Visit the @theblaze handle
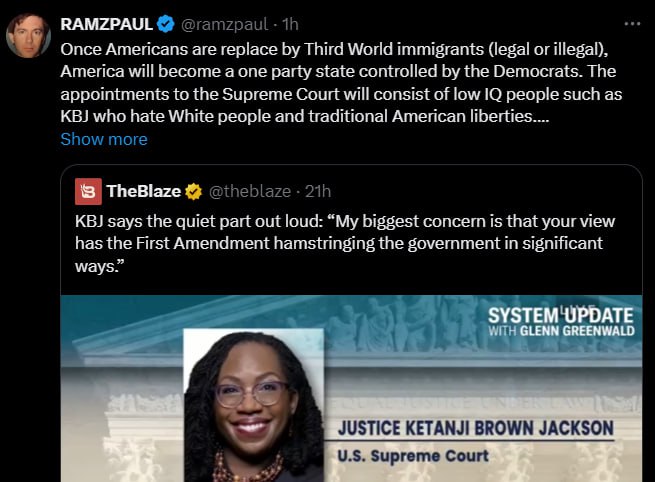 pos(250,191)
